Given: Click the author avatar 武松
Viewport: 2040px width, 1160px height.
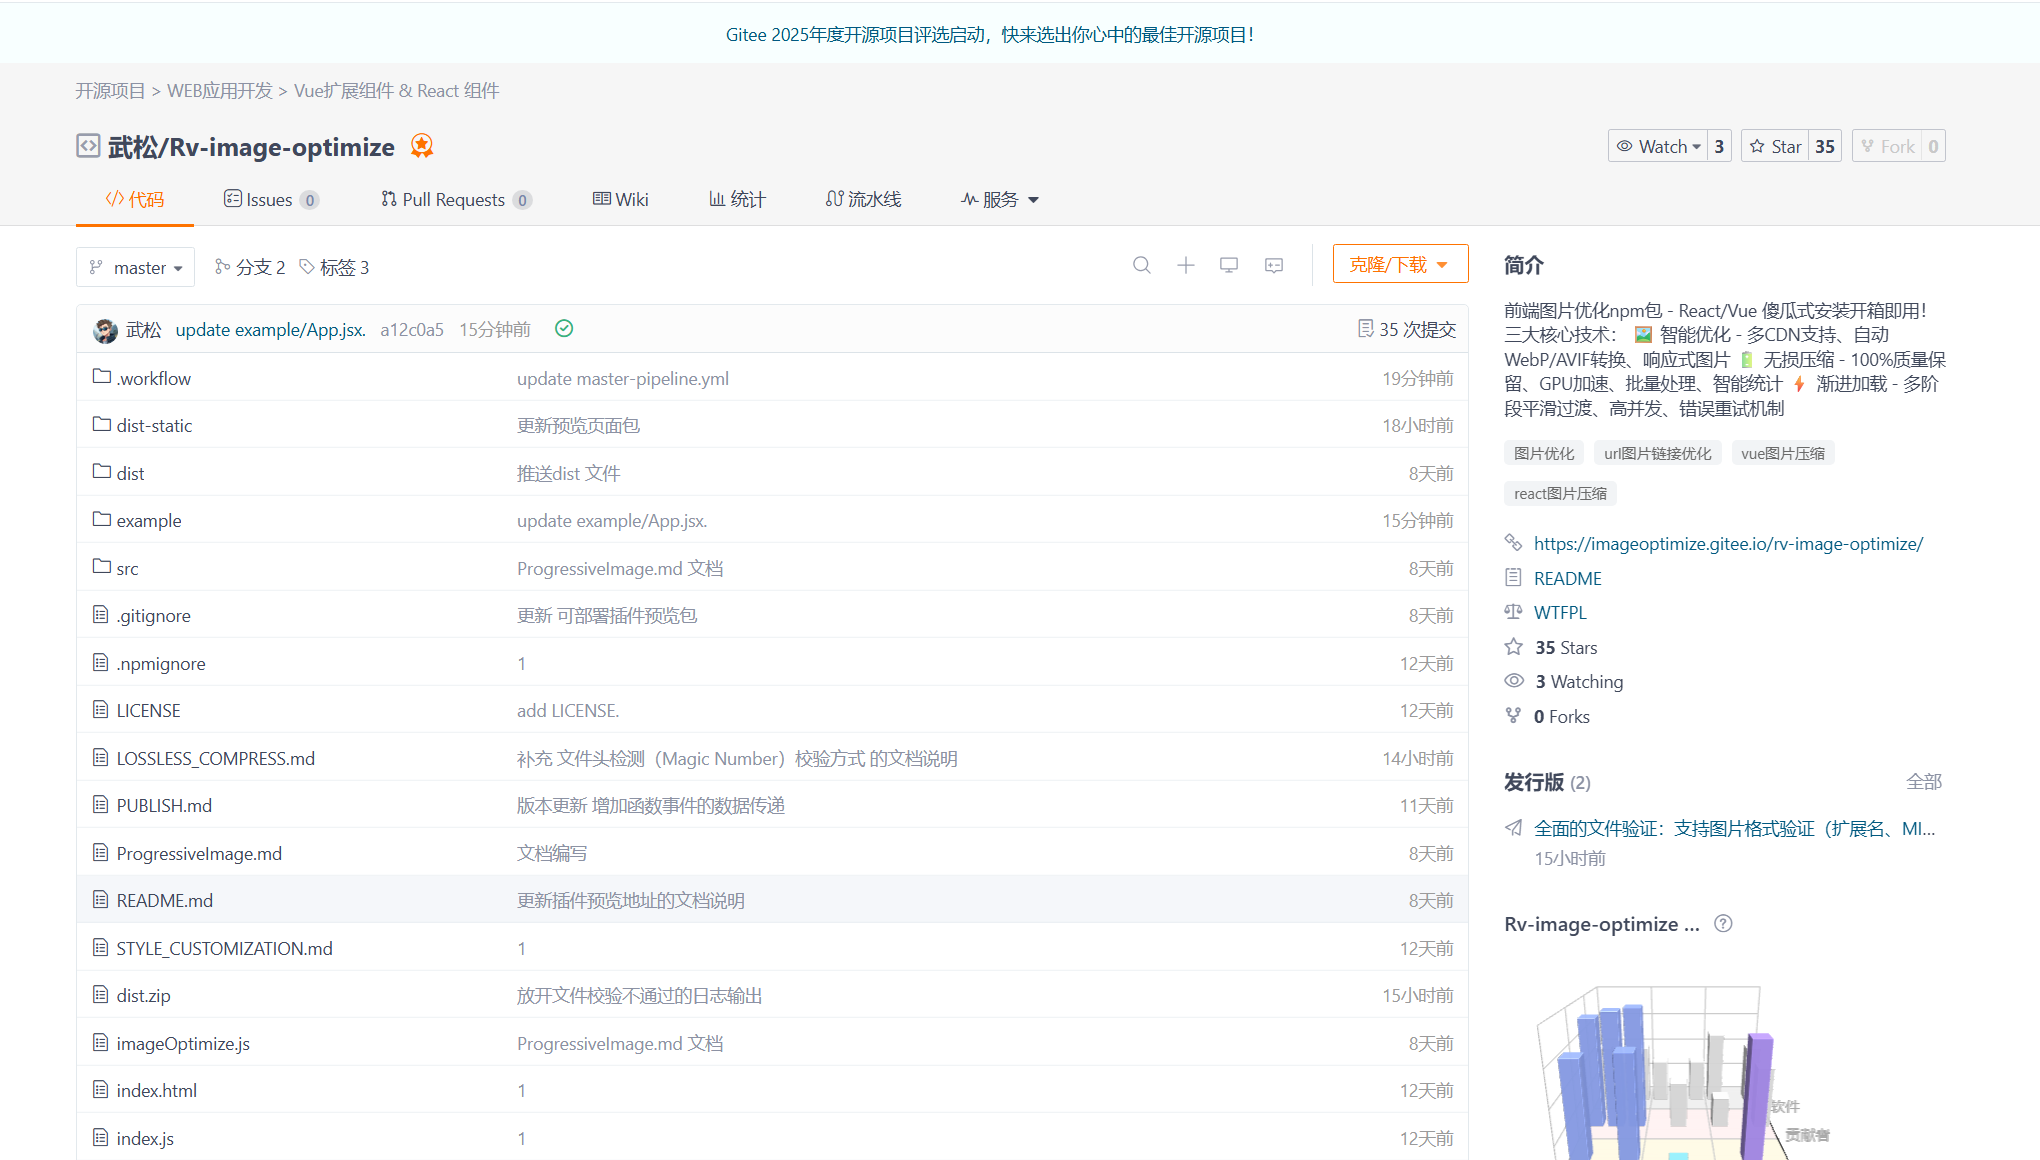Looking at the screenshot, I should click(x=105, y=330).
